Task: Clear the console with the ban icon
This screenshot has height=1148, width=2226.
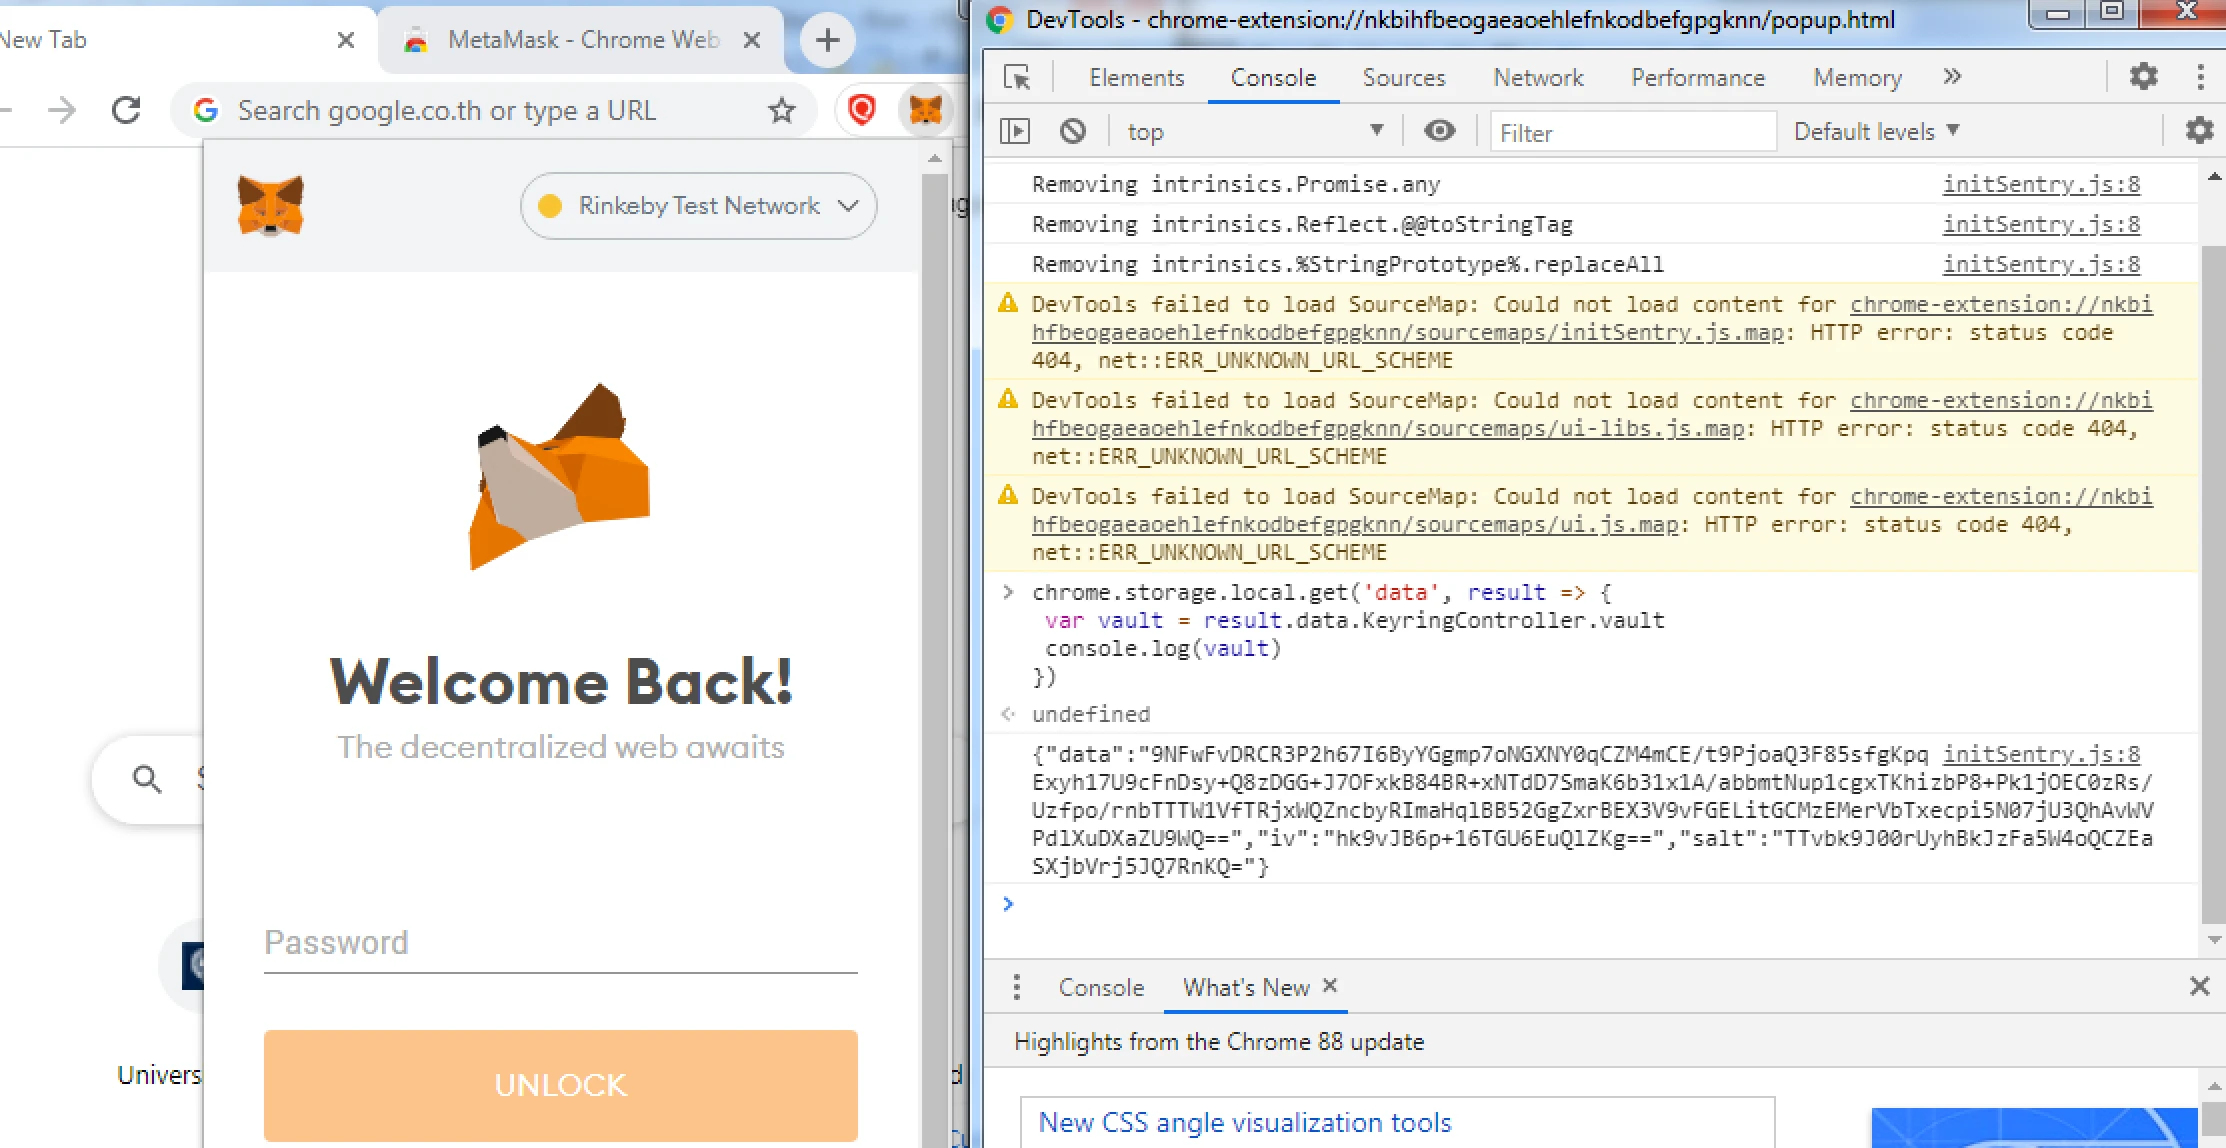Action: (1073, 131)
